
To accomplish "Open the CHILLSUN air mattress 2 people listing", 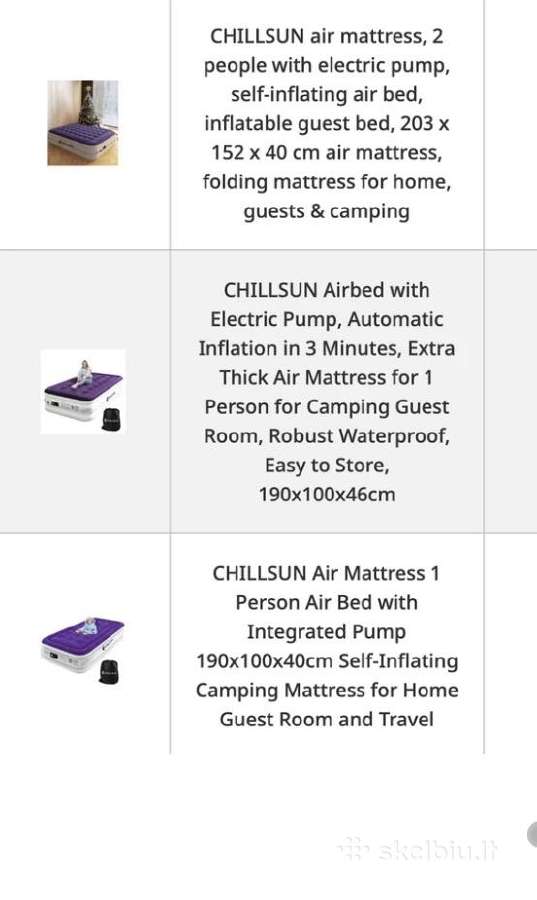I will [326, 123].
